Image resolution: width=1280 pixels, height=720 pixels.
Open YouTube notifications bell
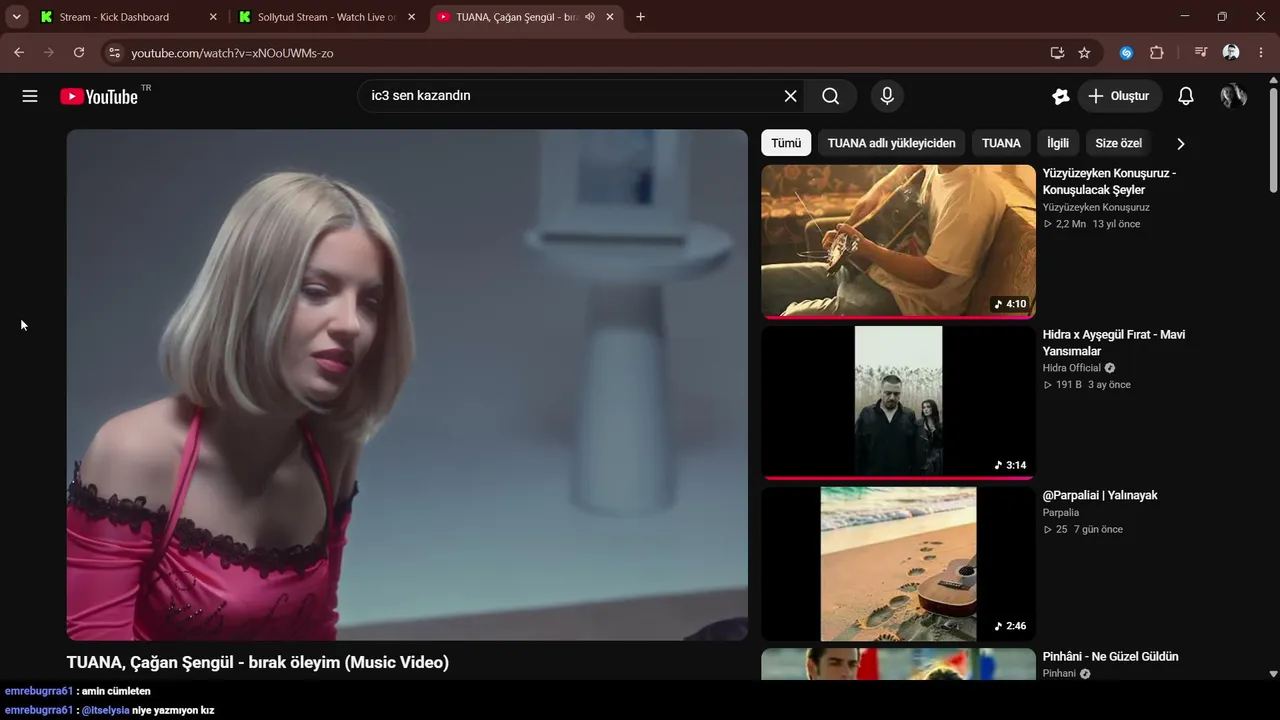tap(1185, 96)
